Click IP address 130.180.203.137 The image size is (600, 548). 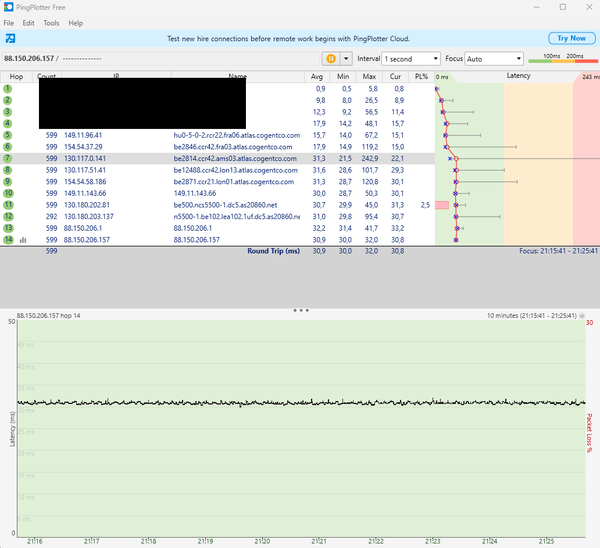point(89,217)
